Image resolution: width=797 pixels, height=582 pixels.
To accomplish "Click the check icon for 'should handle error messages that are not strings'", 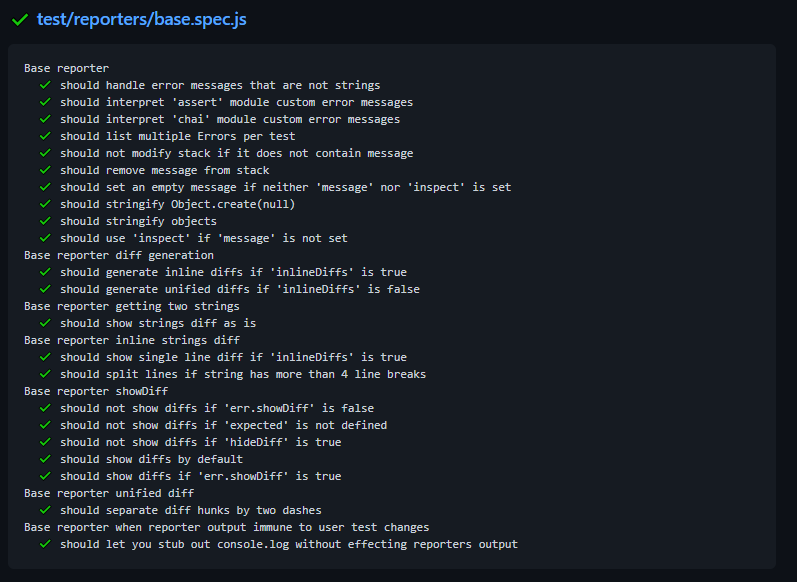I will pos(45,85).
